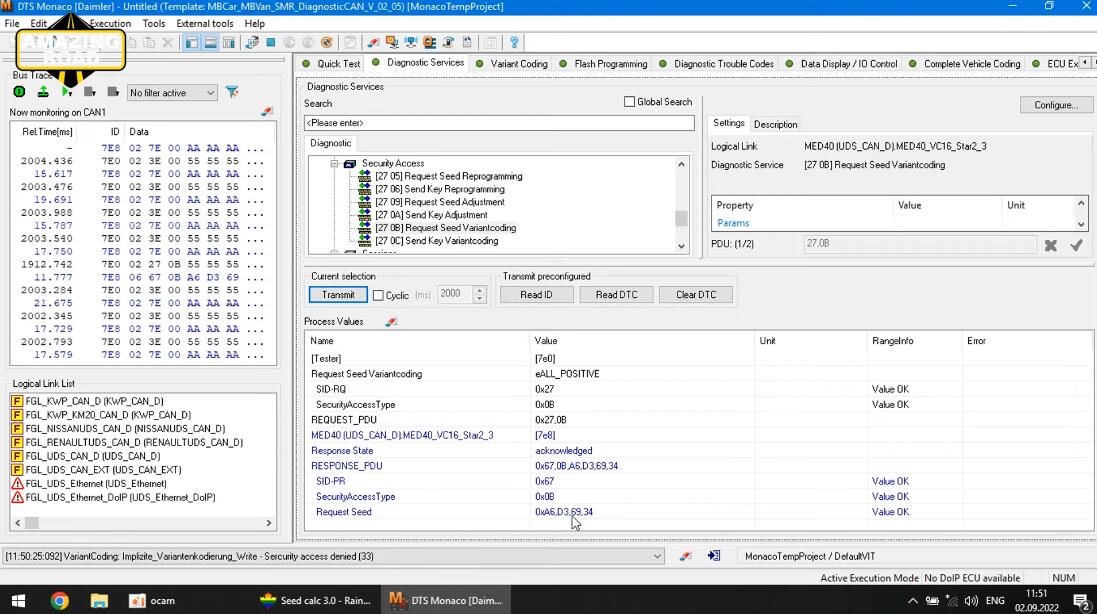Screen dimensions: 1097x614
Task: Cancel PDU edit with the X icon
Action: pos(1051,245)
